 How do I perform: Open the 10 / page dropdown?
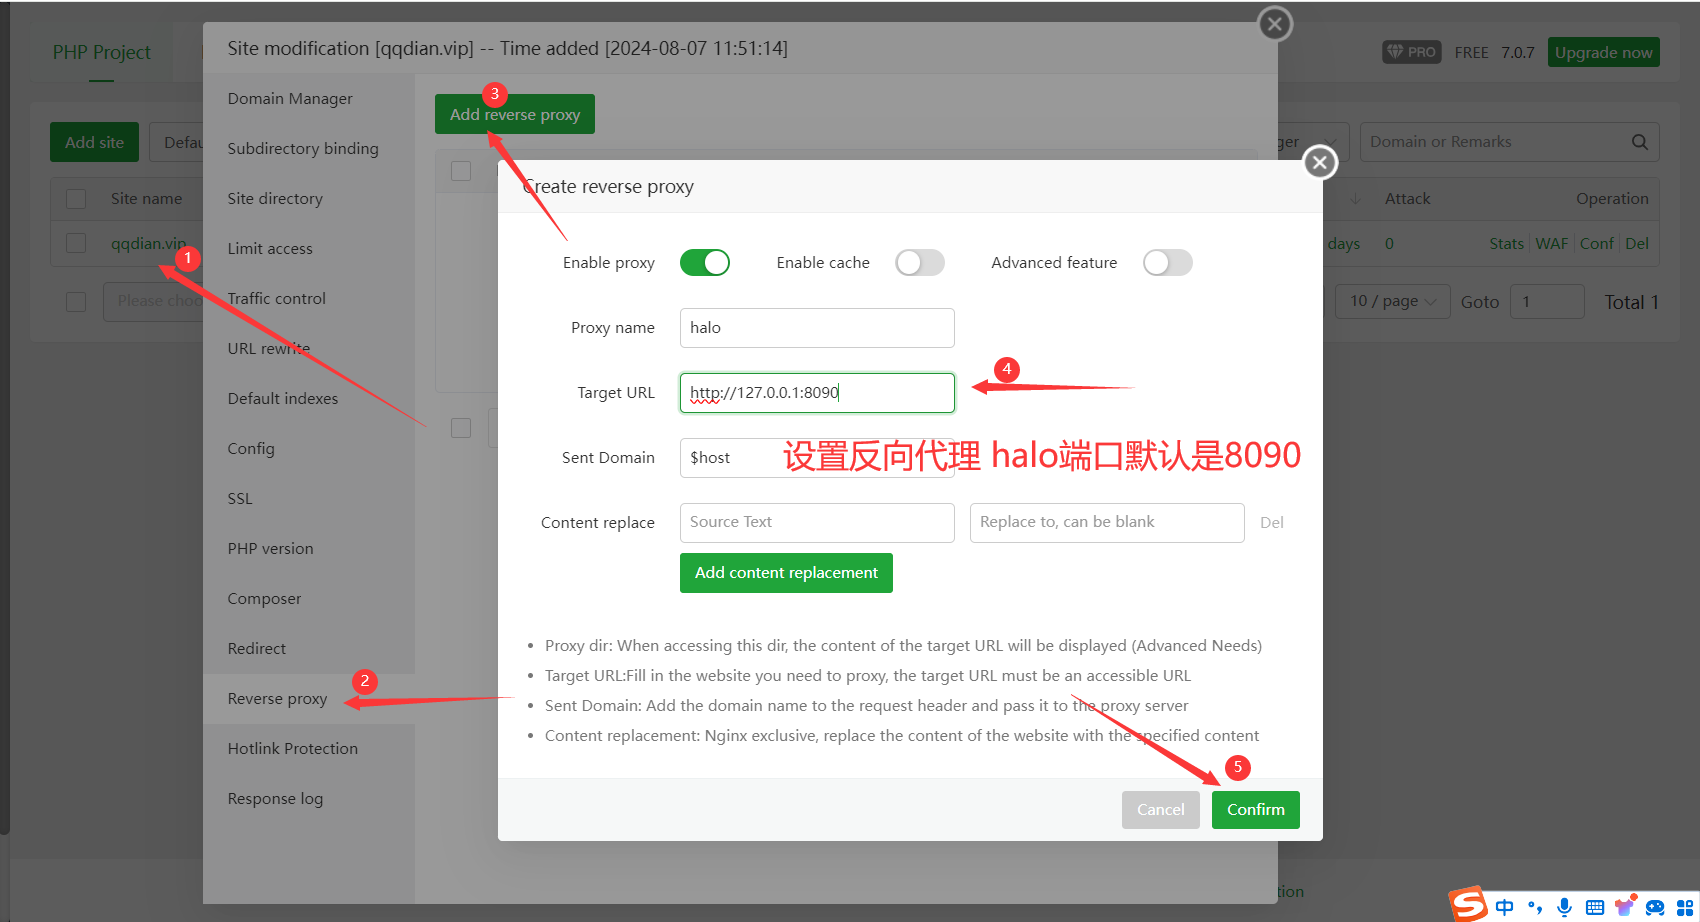tap(1392, 301)
